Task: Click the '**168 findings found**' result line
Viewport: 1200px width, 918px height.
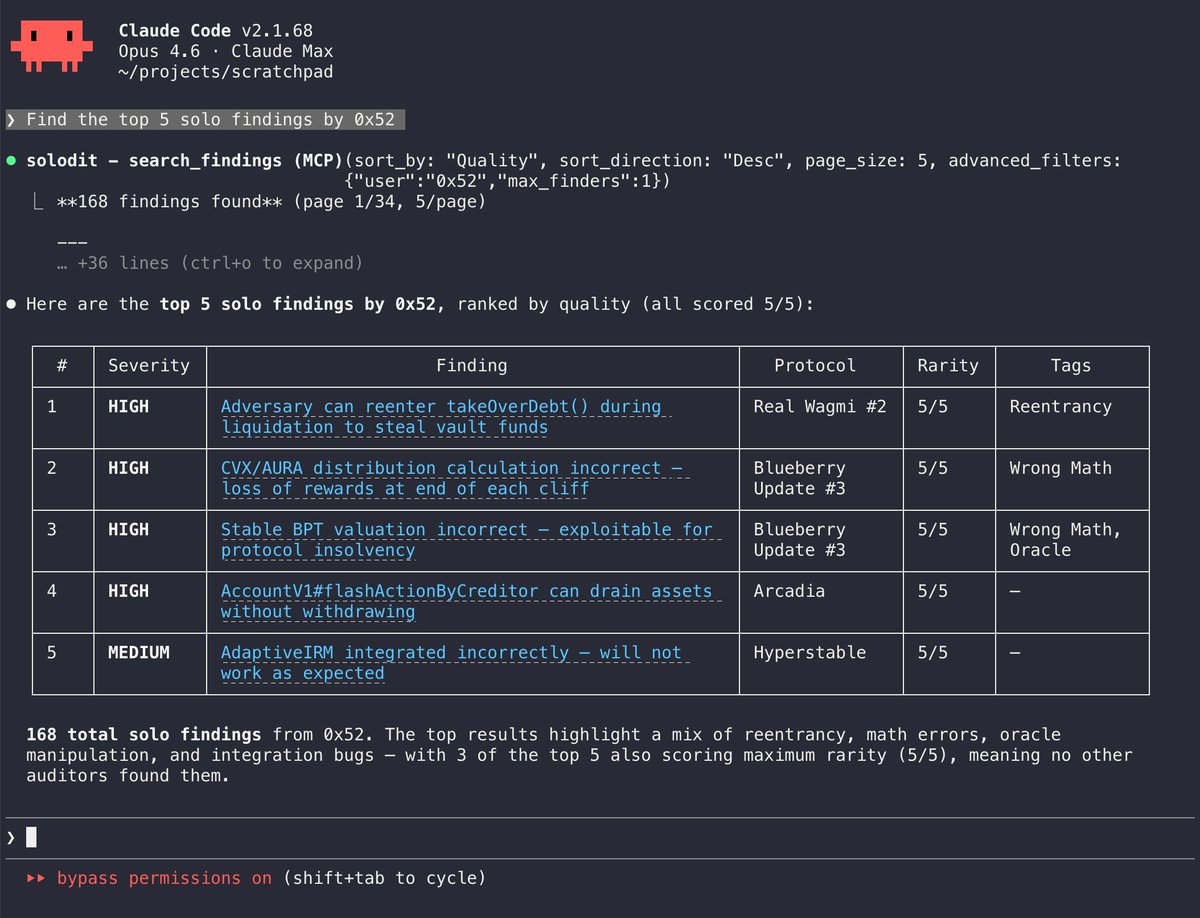Action: [272, 202]
